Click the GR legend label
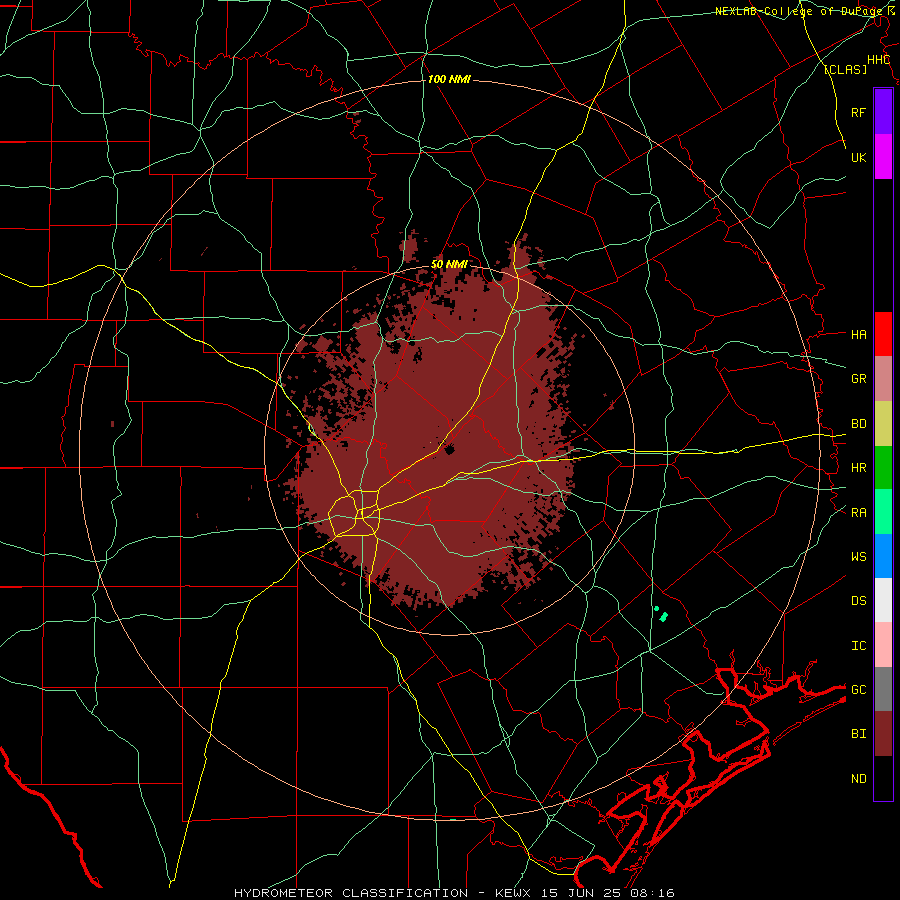 click(858, 379)
